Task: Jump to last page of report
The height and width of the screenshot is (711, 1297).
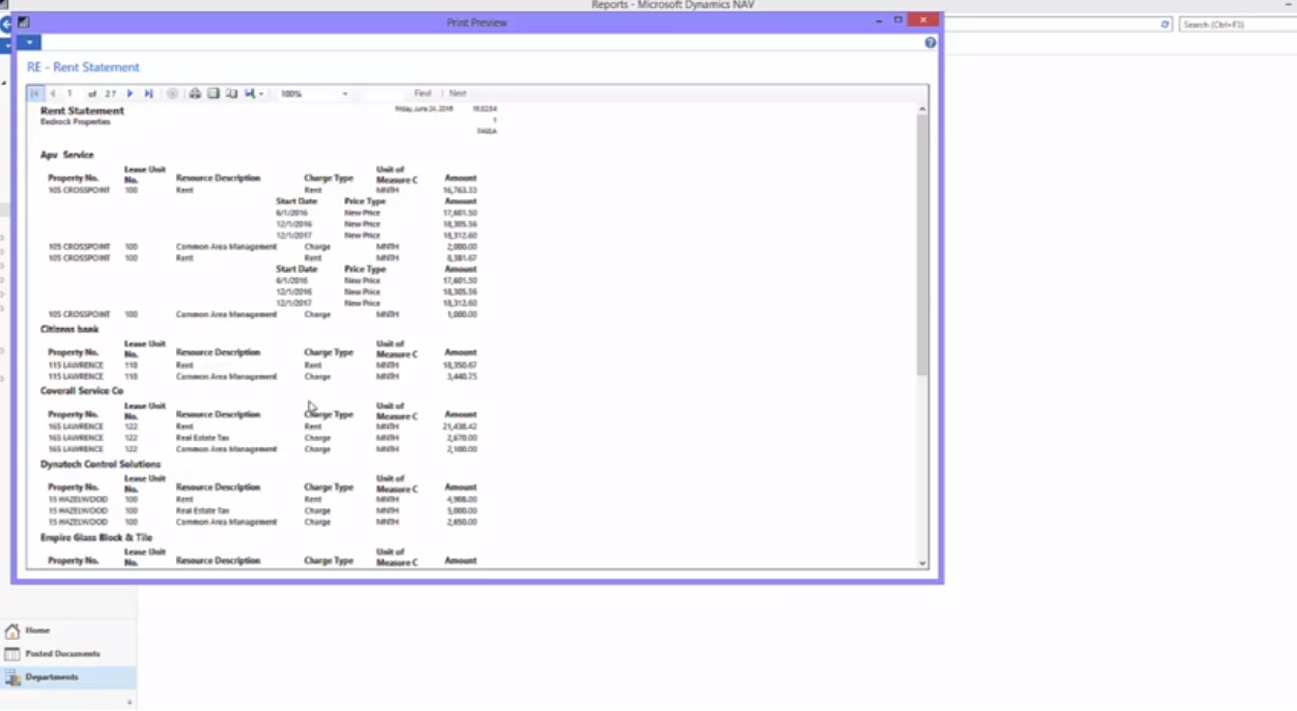Action: click(x=148, y=94)
